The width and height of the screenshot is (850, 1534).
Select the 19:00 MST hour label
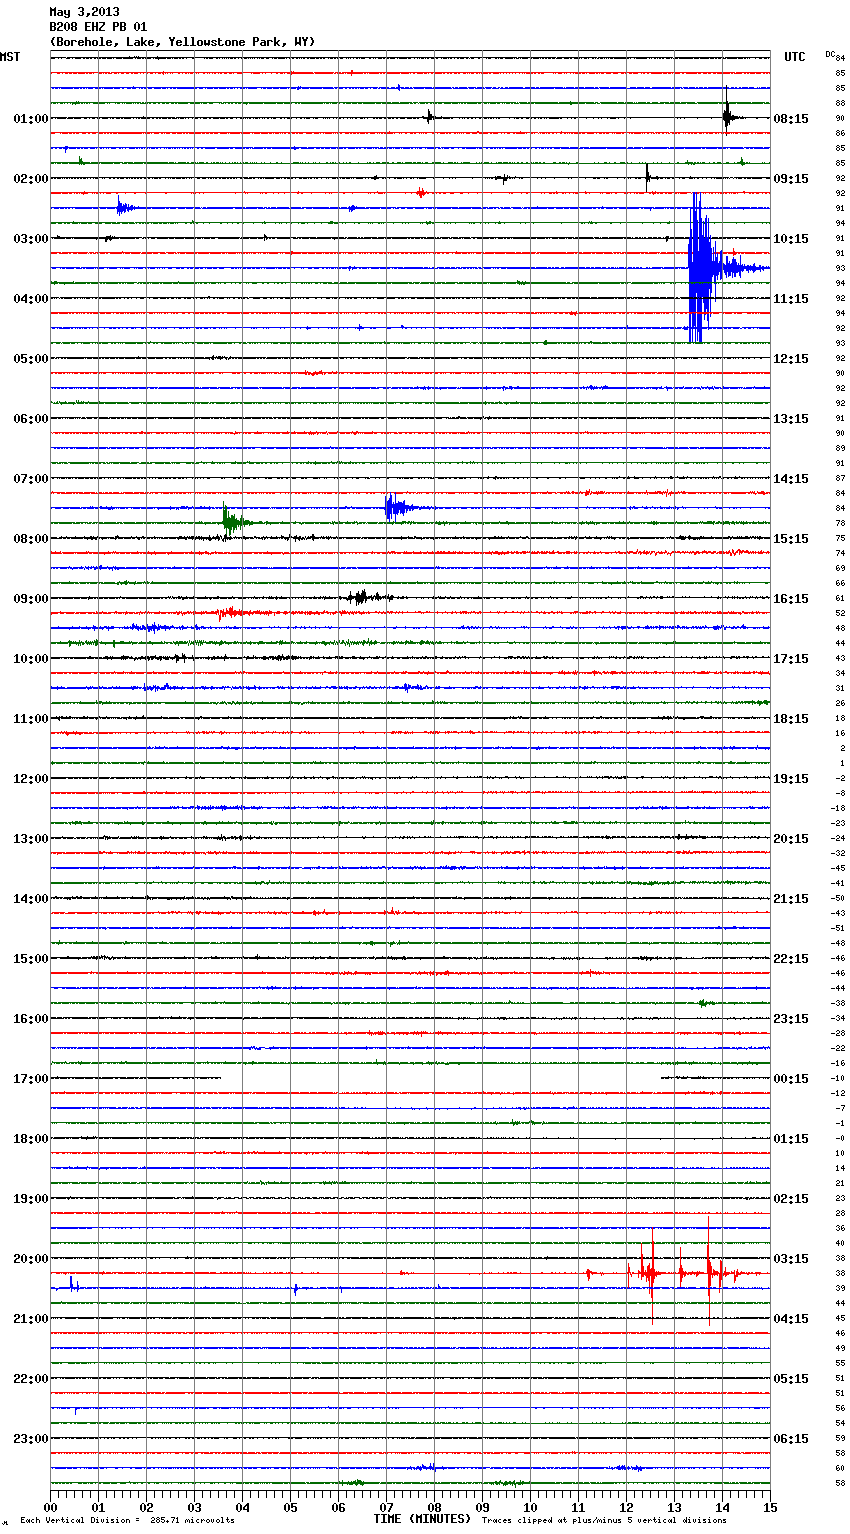pos(31,1198)
